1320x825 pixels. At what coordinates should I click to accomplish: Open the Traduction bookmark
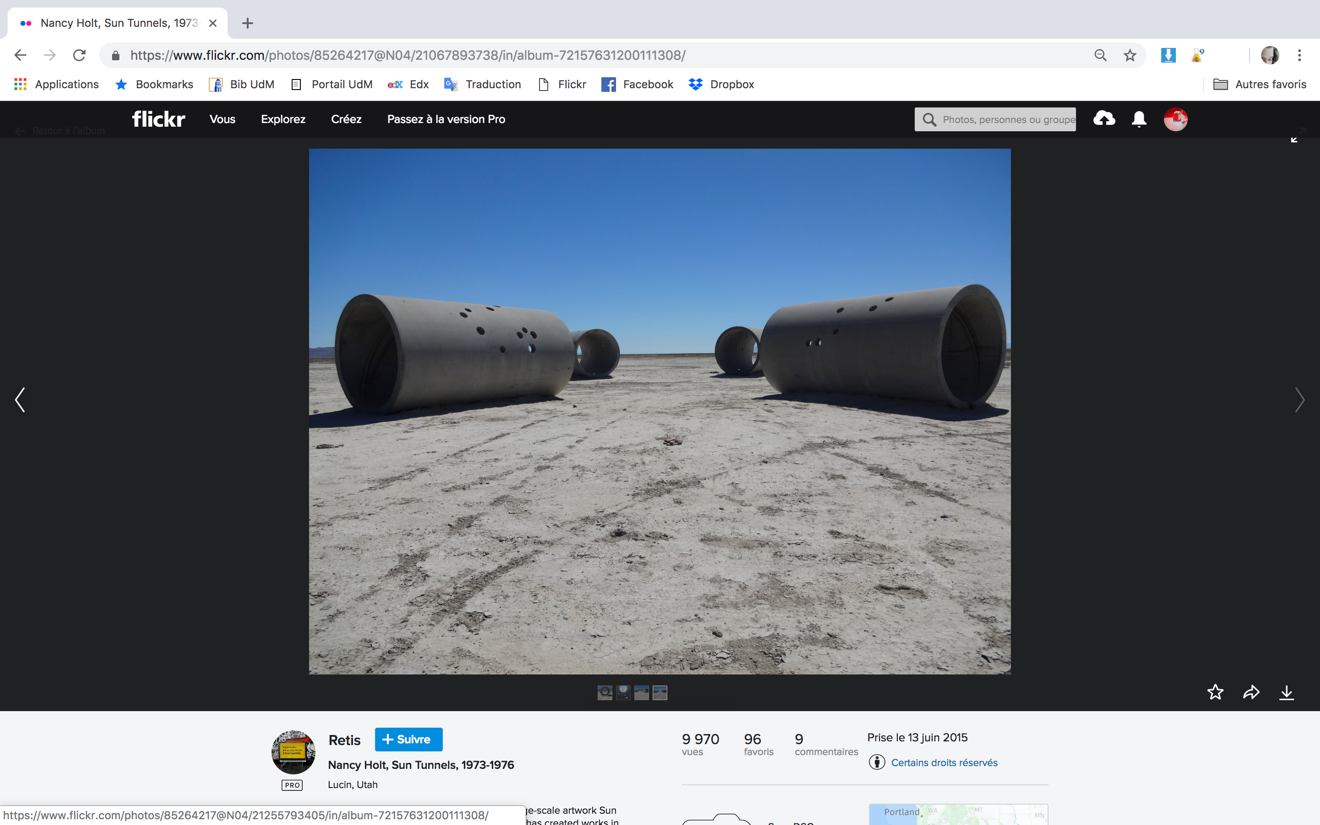482,85
